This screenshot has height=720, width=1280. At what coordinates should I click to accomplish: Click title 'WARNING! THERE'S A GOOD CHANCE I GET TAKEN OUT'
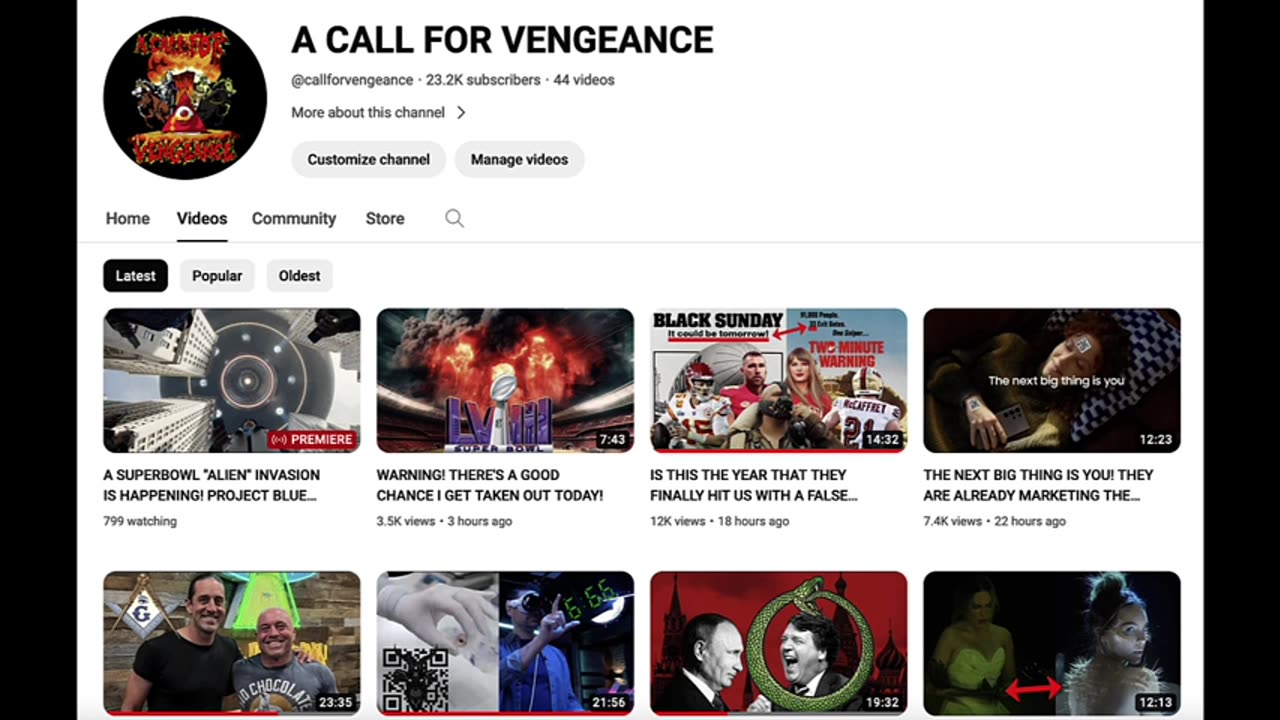[x=490, y=485]
